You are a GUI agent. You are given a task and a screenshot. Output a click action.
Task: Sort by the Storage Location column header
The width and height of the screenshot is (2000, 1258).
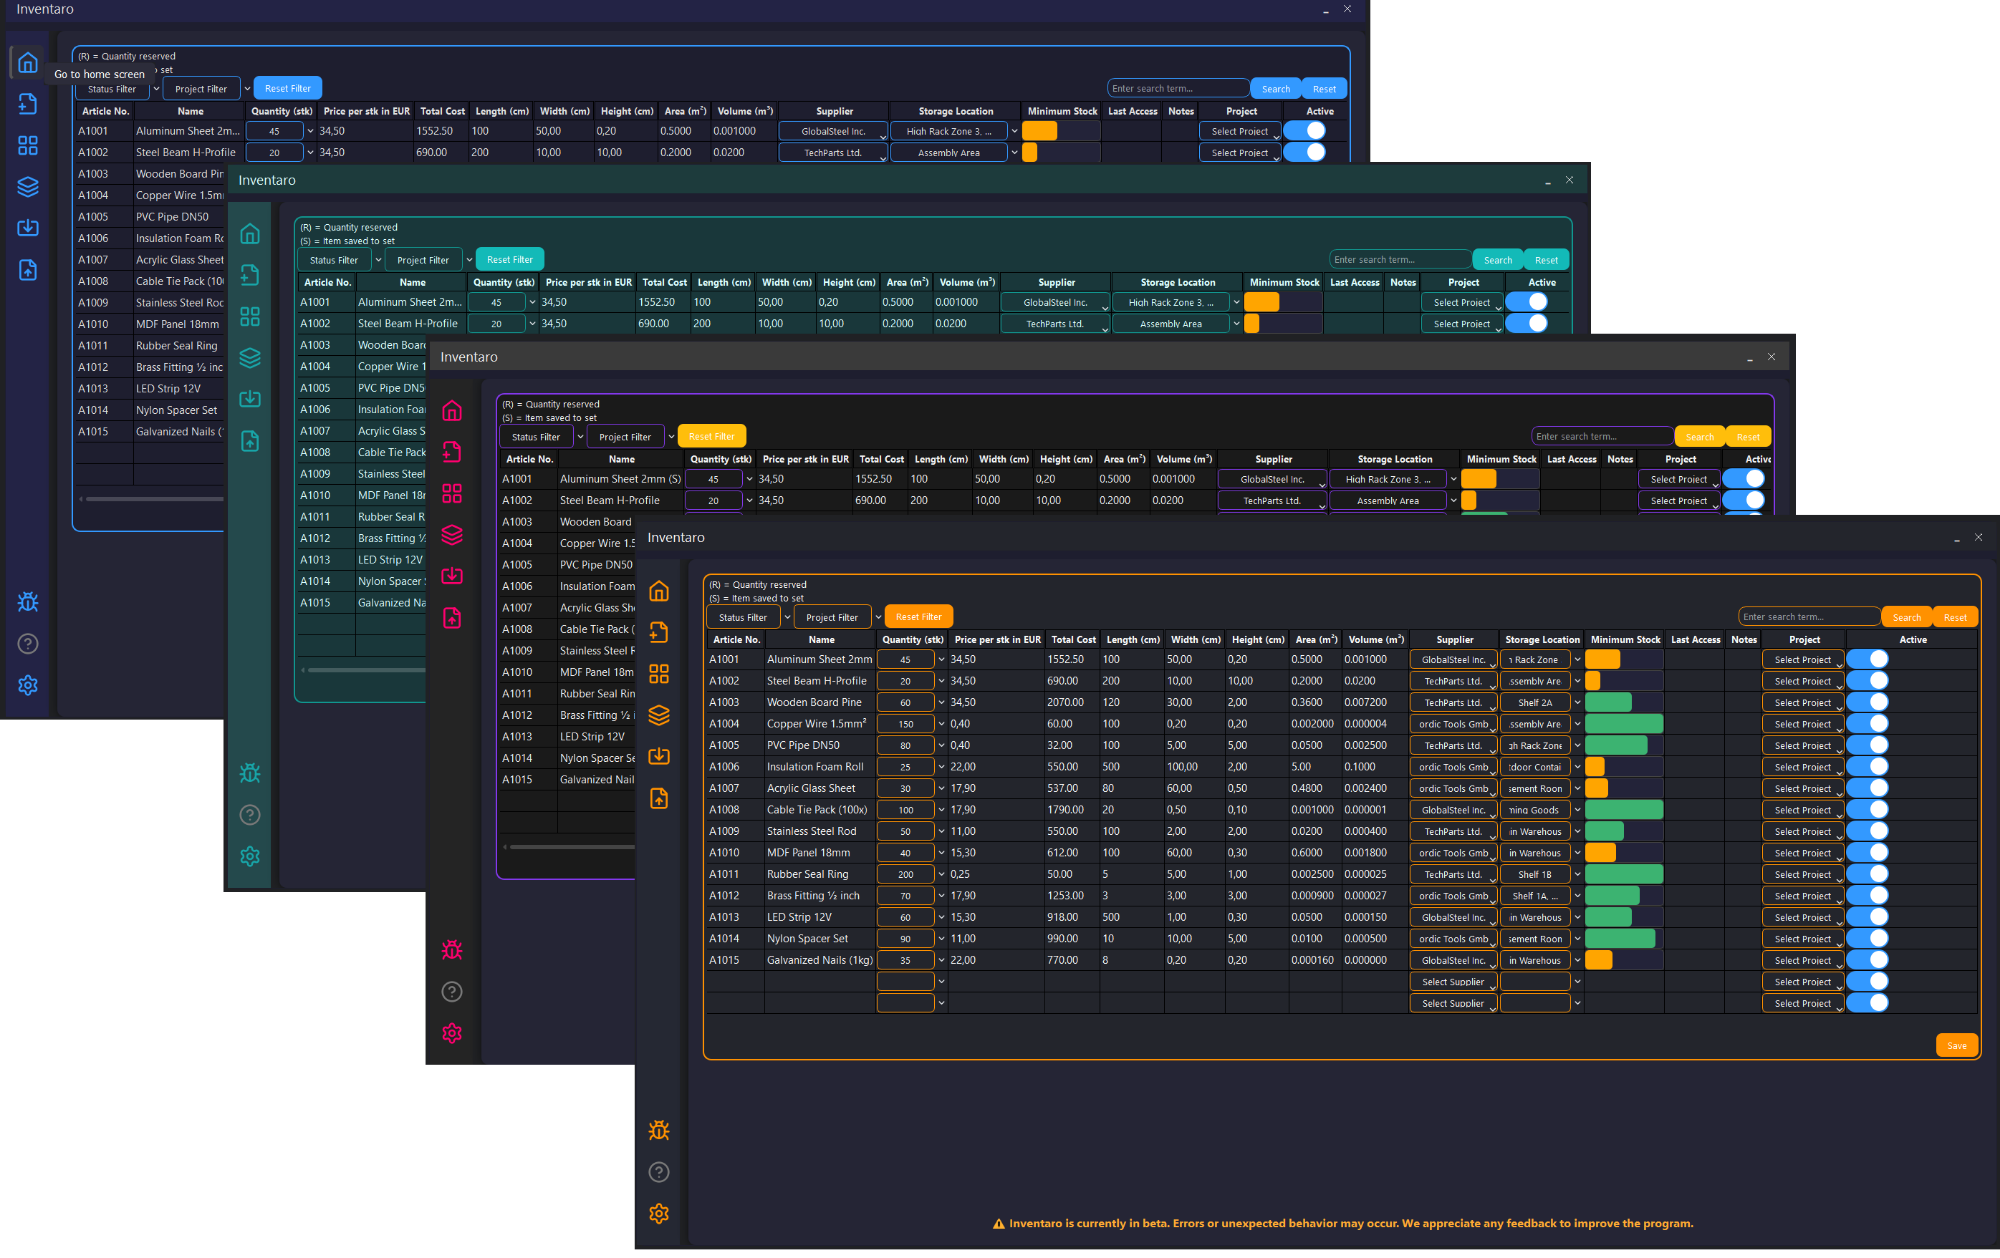(x=1542, y=640)
